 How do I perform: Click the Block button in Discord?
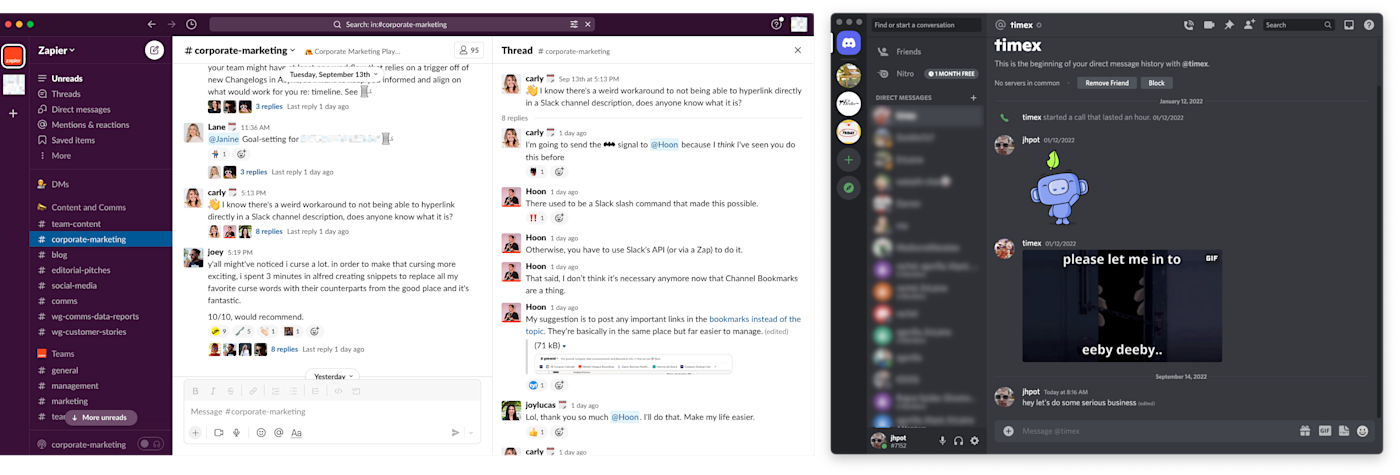tap(1156, 83)
